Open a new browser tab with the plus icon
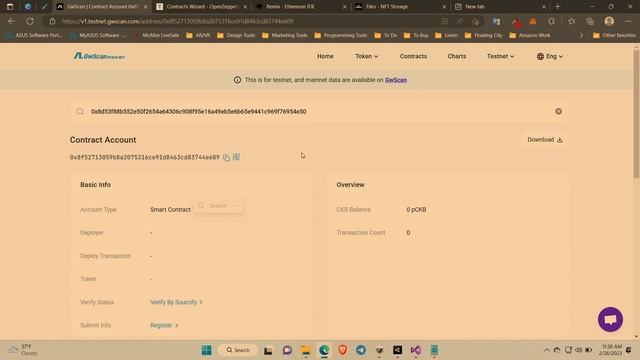Viewport: 640px width, 360px height. tap(558, 7)
